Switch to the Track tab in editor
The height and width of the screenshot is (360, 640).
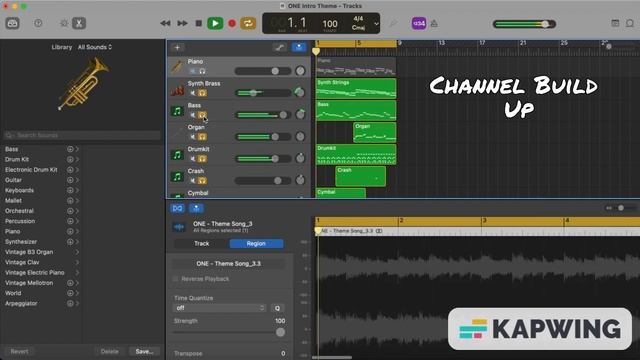tap(201, 244)
